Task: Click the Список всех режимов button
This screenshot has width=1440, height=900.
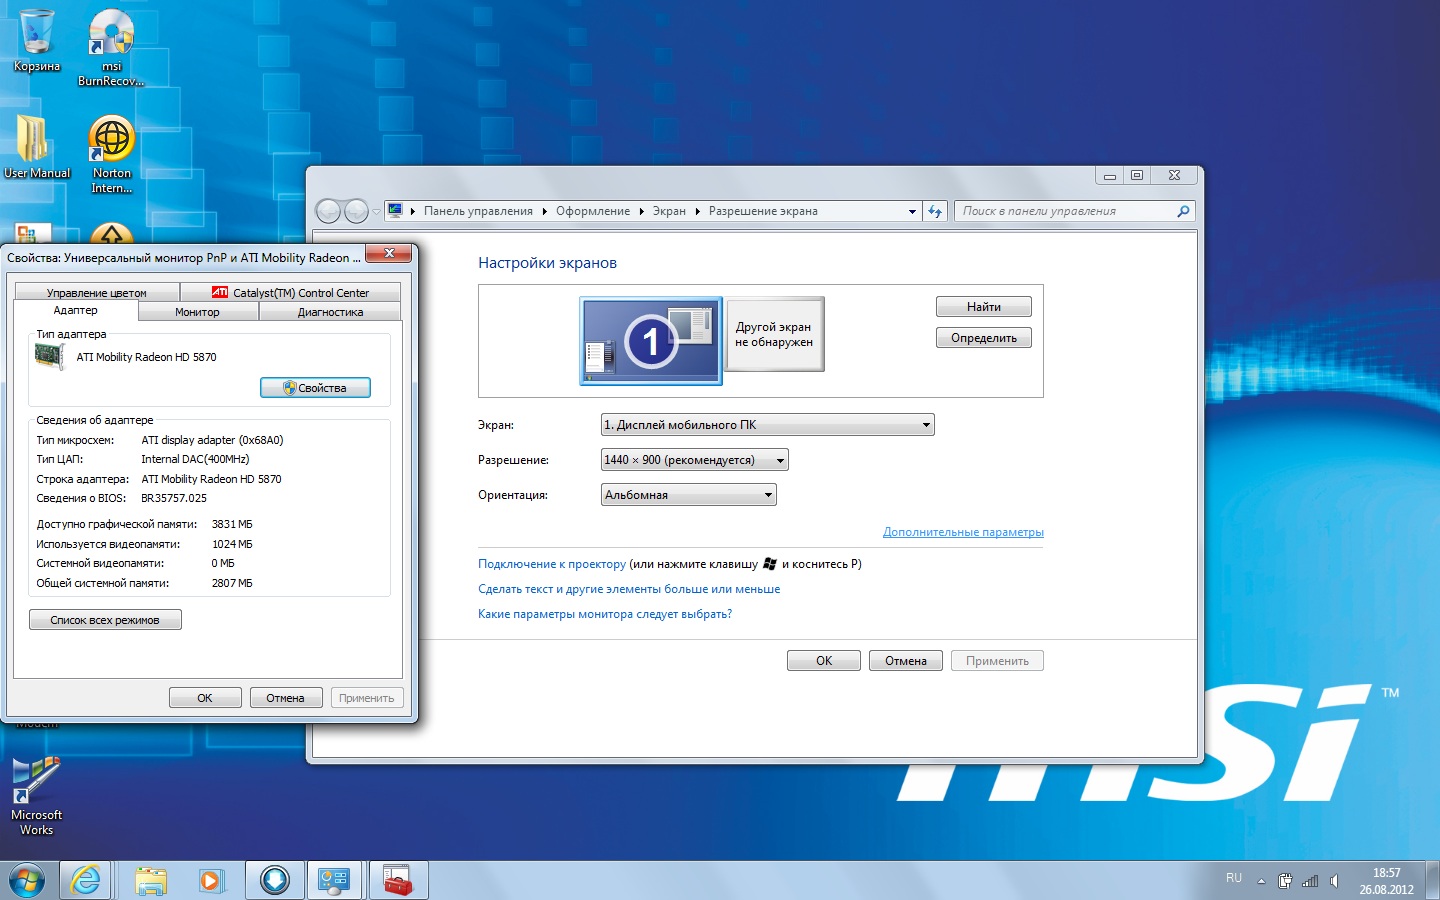Action: 105,620
